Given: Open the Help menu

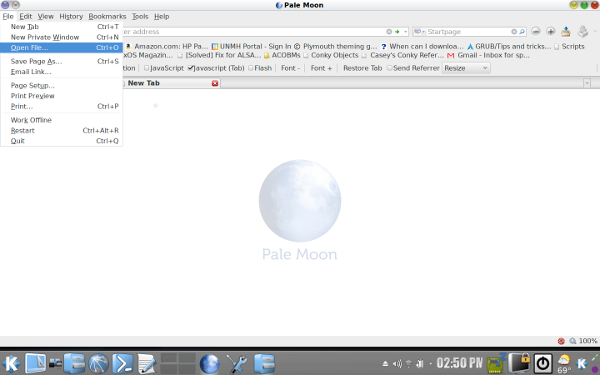Looking at the screenshot, I should [161, 16].
